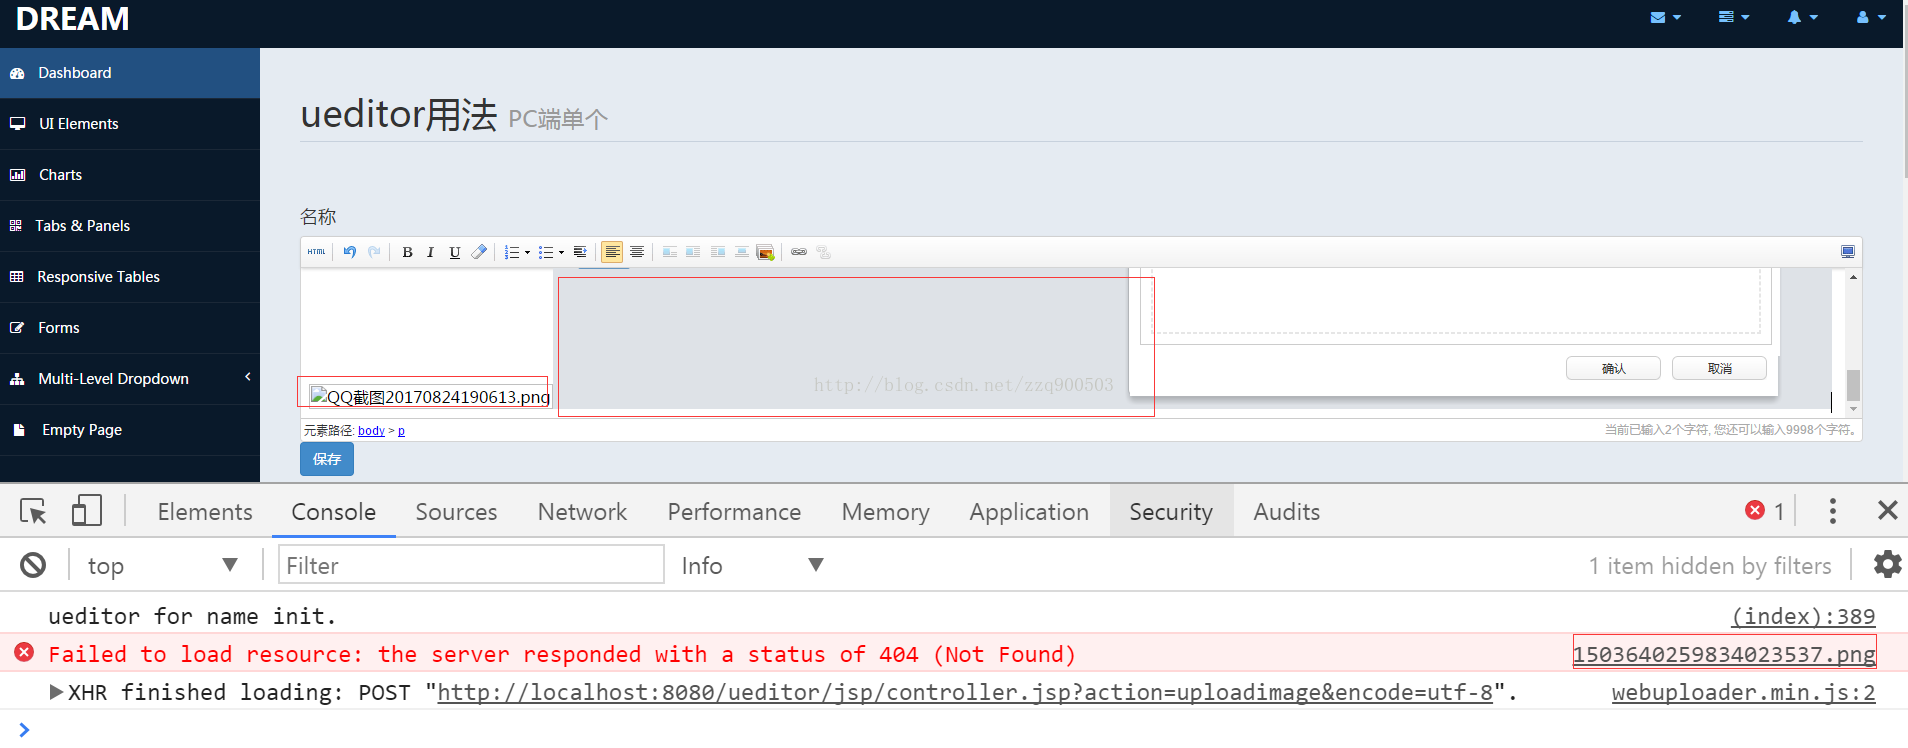Switch to DevTools Sources tab
The width and height of the screenshot is (1908, 748).
pos(456,512)
